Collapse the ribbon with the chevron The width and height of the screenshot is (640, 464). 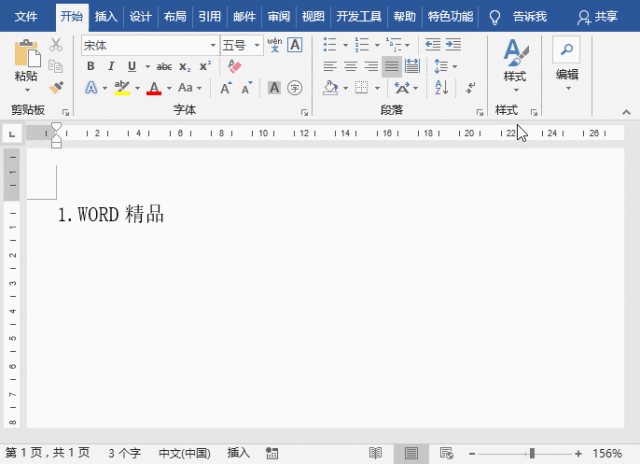pyautogui.click(x=627, y=112)
